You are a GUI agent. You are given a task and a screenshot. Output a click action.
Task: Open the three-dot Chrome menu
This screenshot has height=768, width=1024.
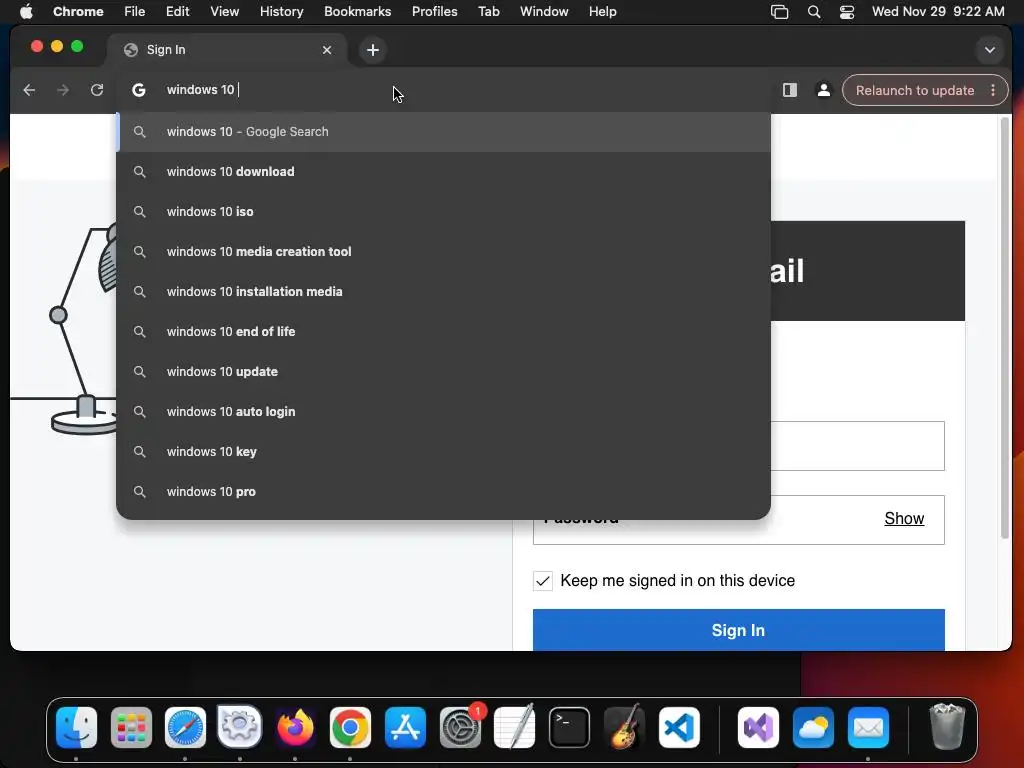point(993,90)
